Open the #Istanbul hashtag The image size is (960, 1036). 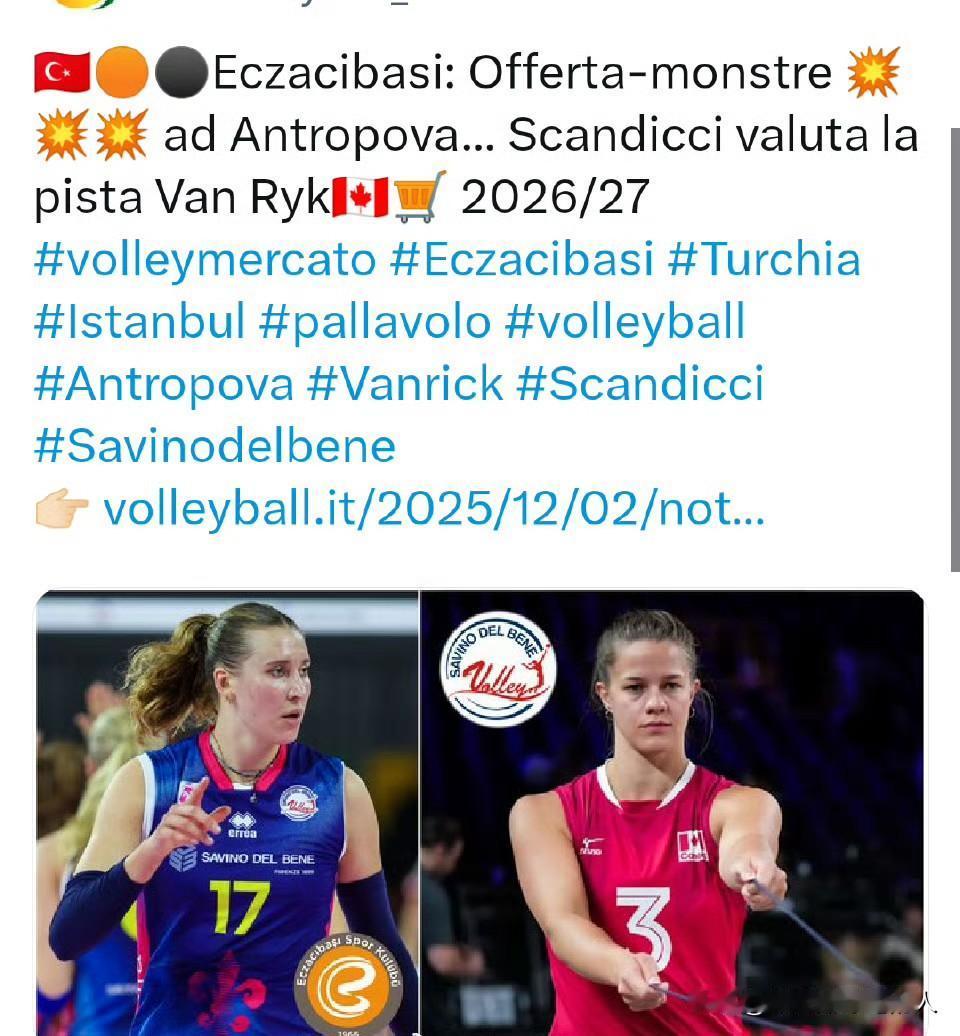(x=139, y=321)
